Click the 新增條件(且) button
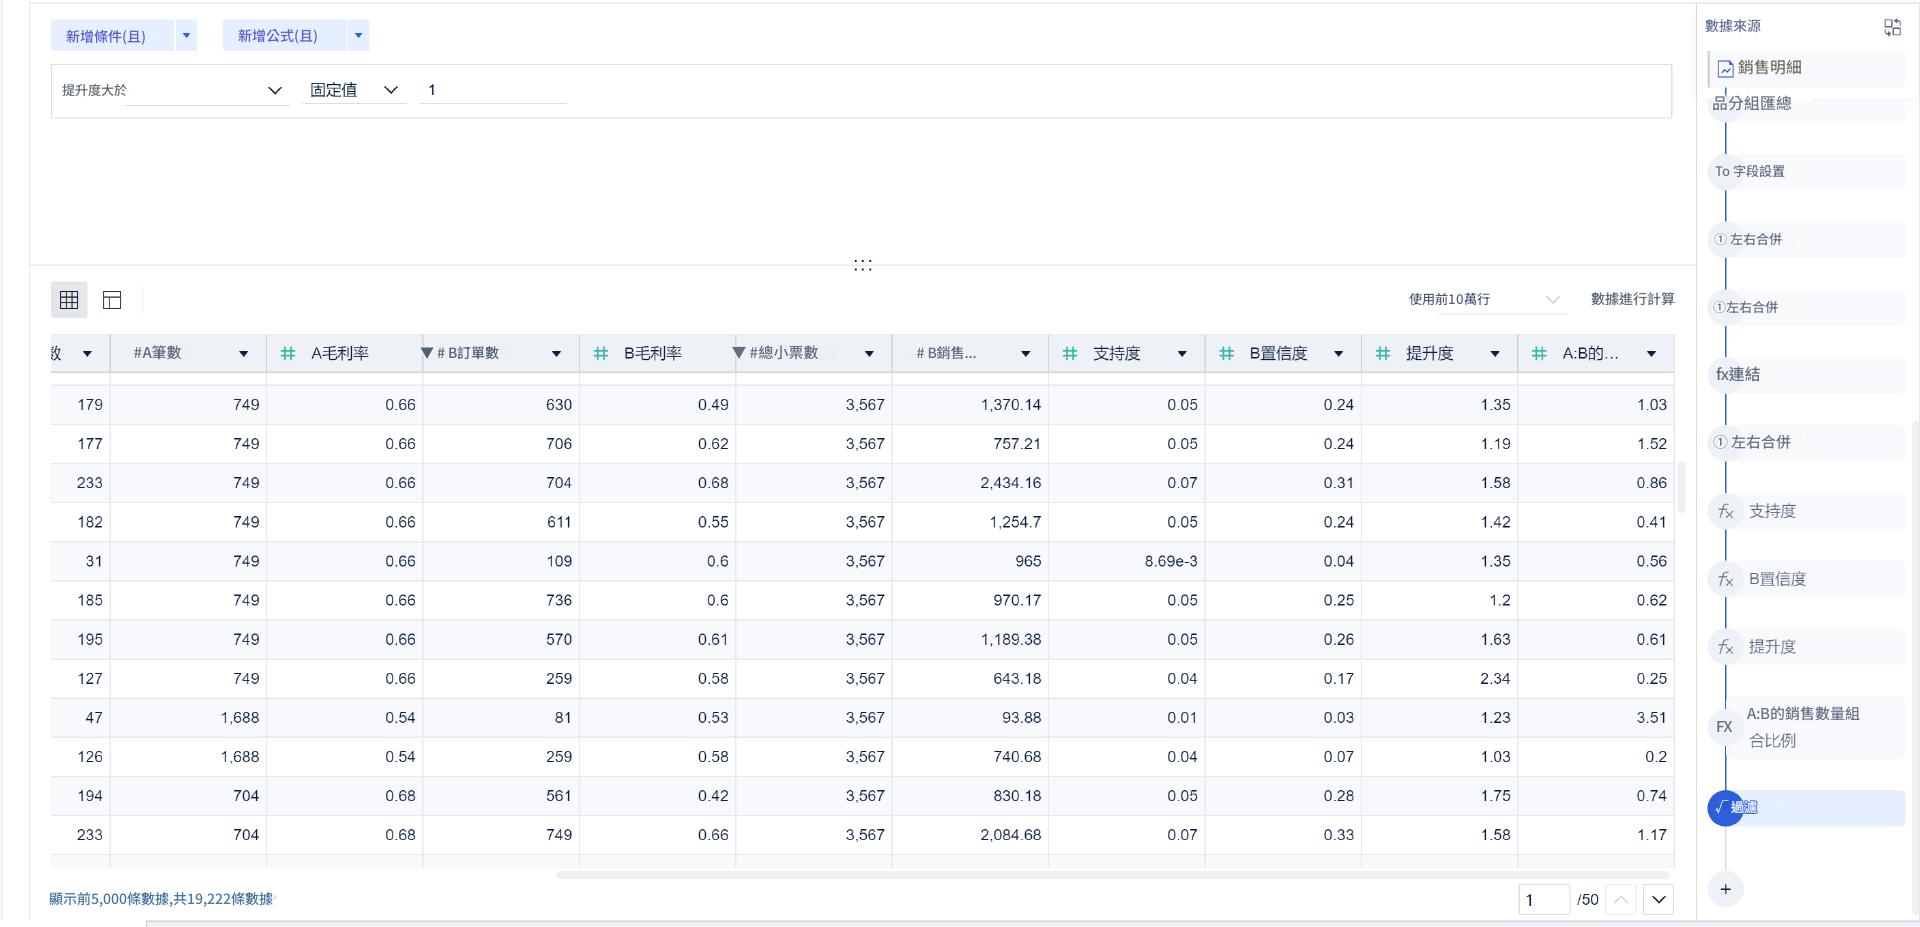This screenshot has width=1920, height=927. (x=112, y=36)
